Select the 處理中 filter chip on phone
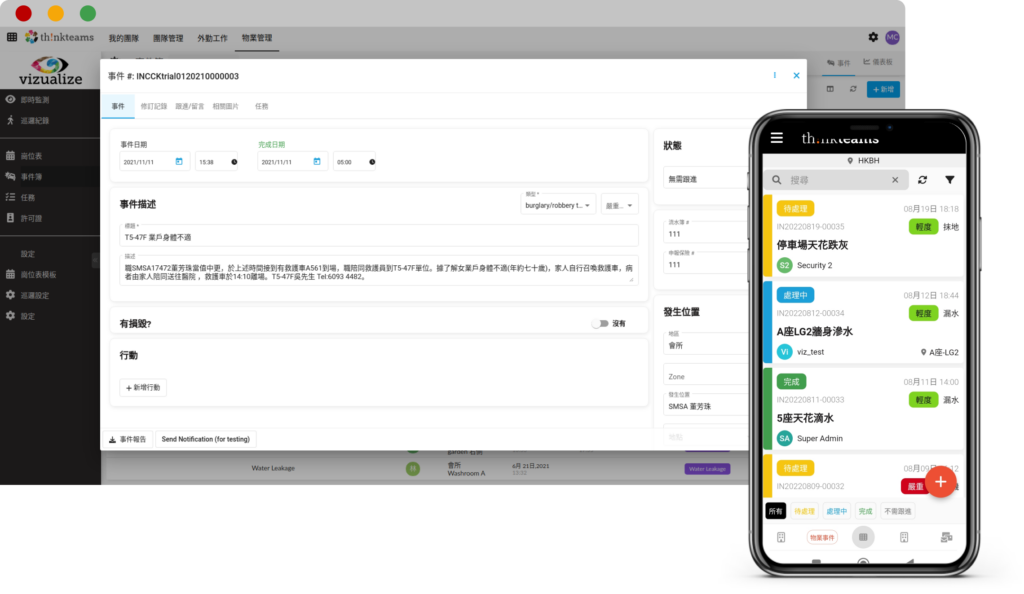The width and height of the screenshot is (1024, 594). coord(837,511)
